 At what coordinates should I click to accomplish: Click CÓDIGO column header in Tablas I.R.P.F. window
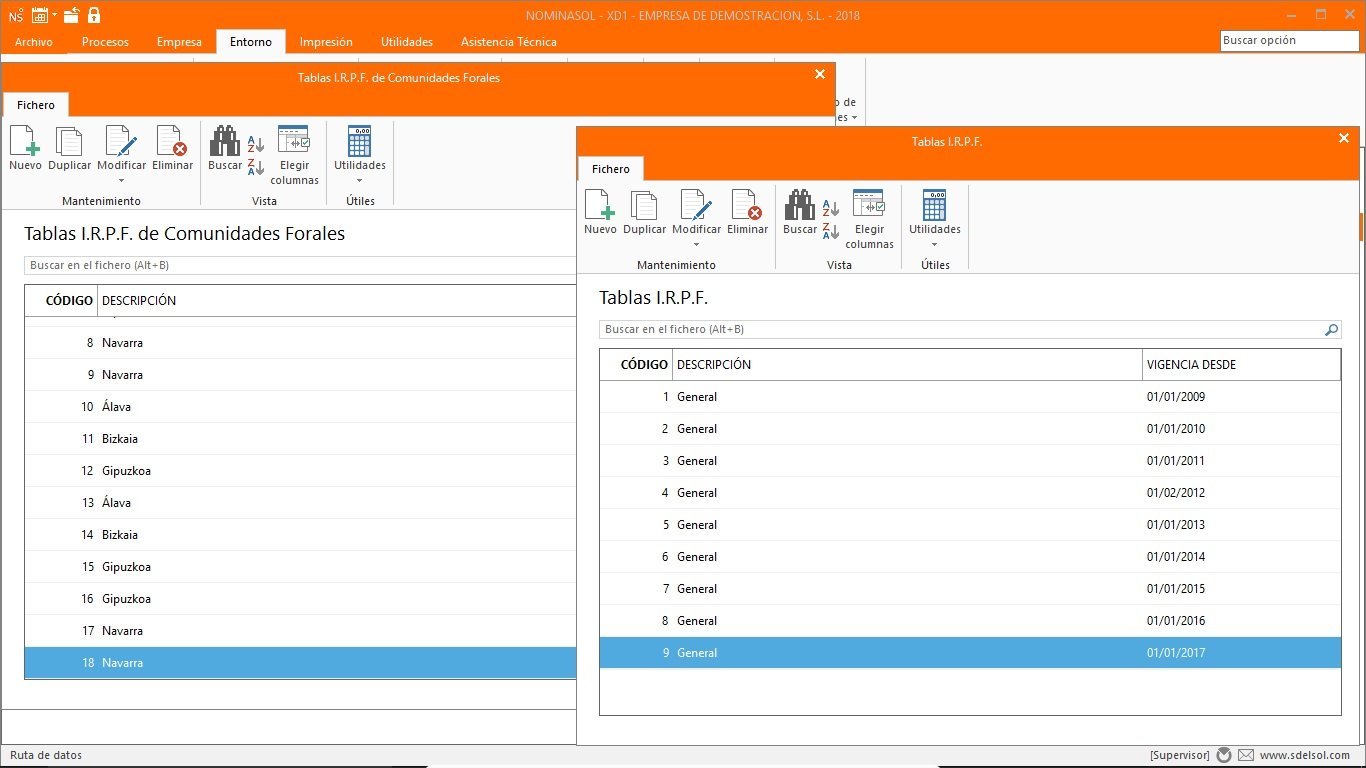pos(636,365)
